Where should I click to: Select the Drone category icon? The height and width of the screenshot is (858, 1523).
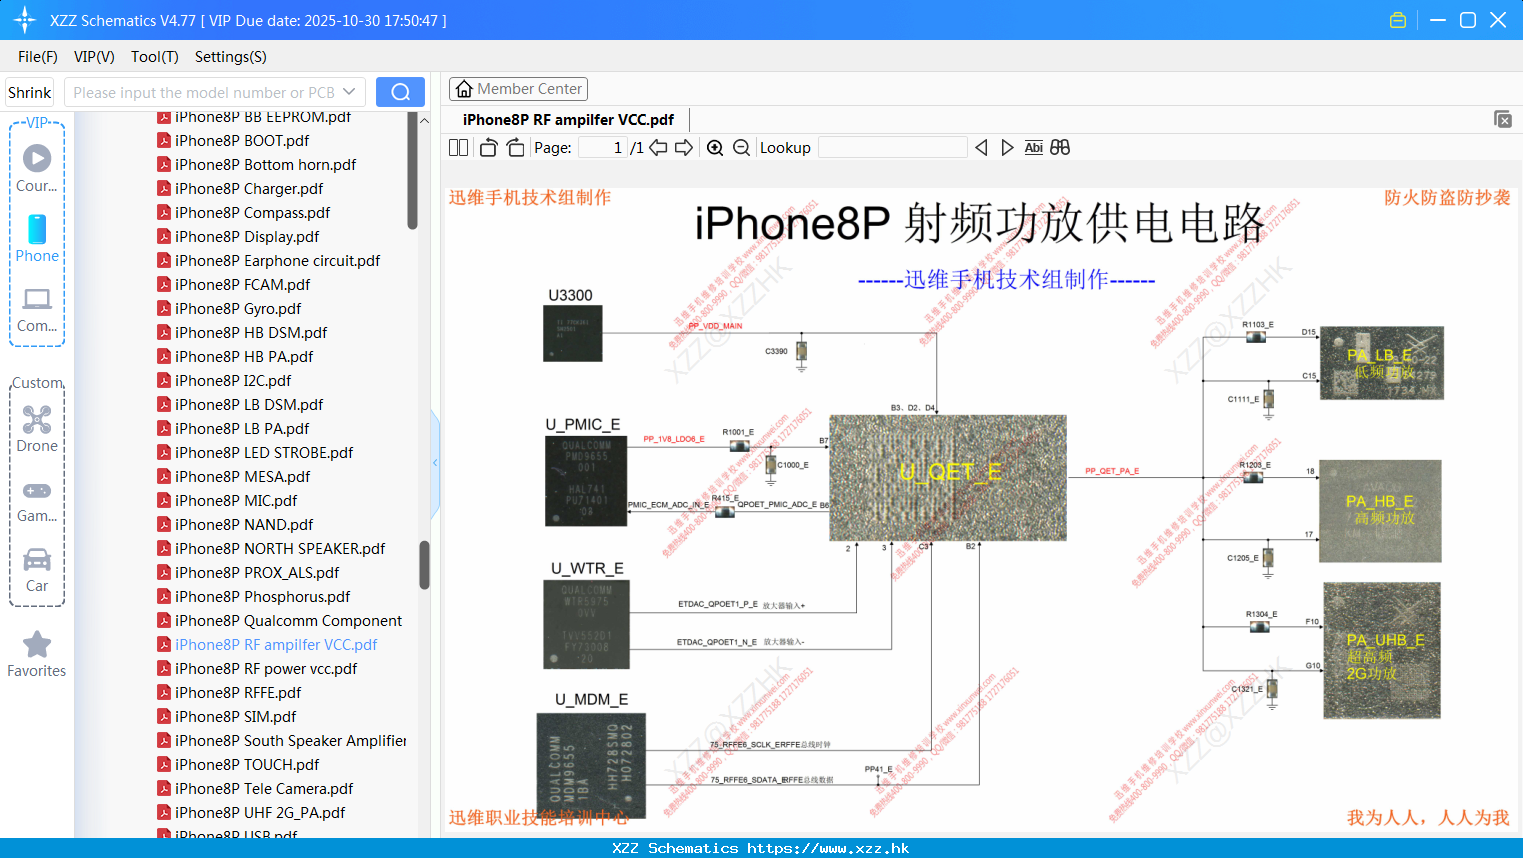37,429
